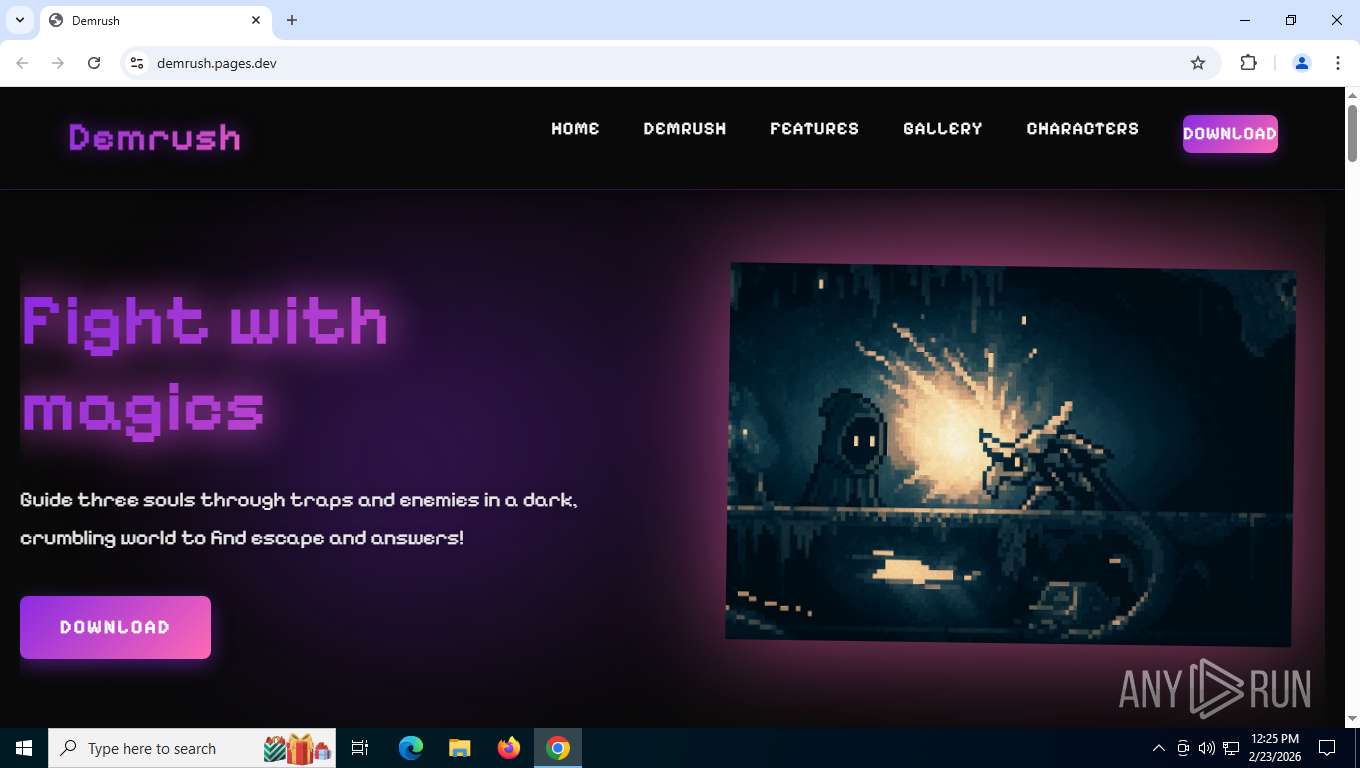Open the Chrome profile avatar
The width and height of the screenshot is (1360, 768).
click(1302, 63)
